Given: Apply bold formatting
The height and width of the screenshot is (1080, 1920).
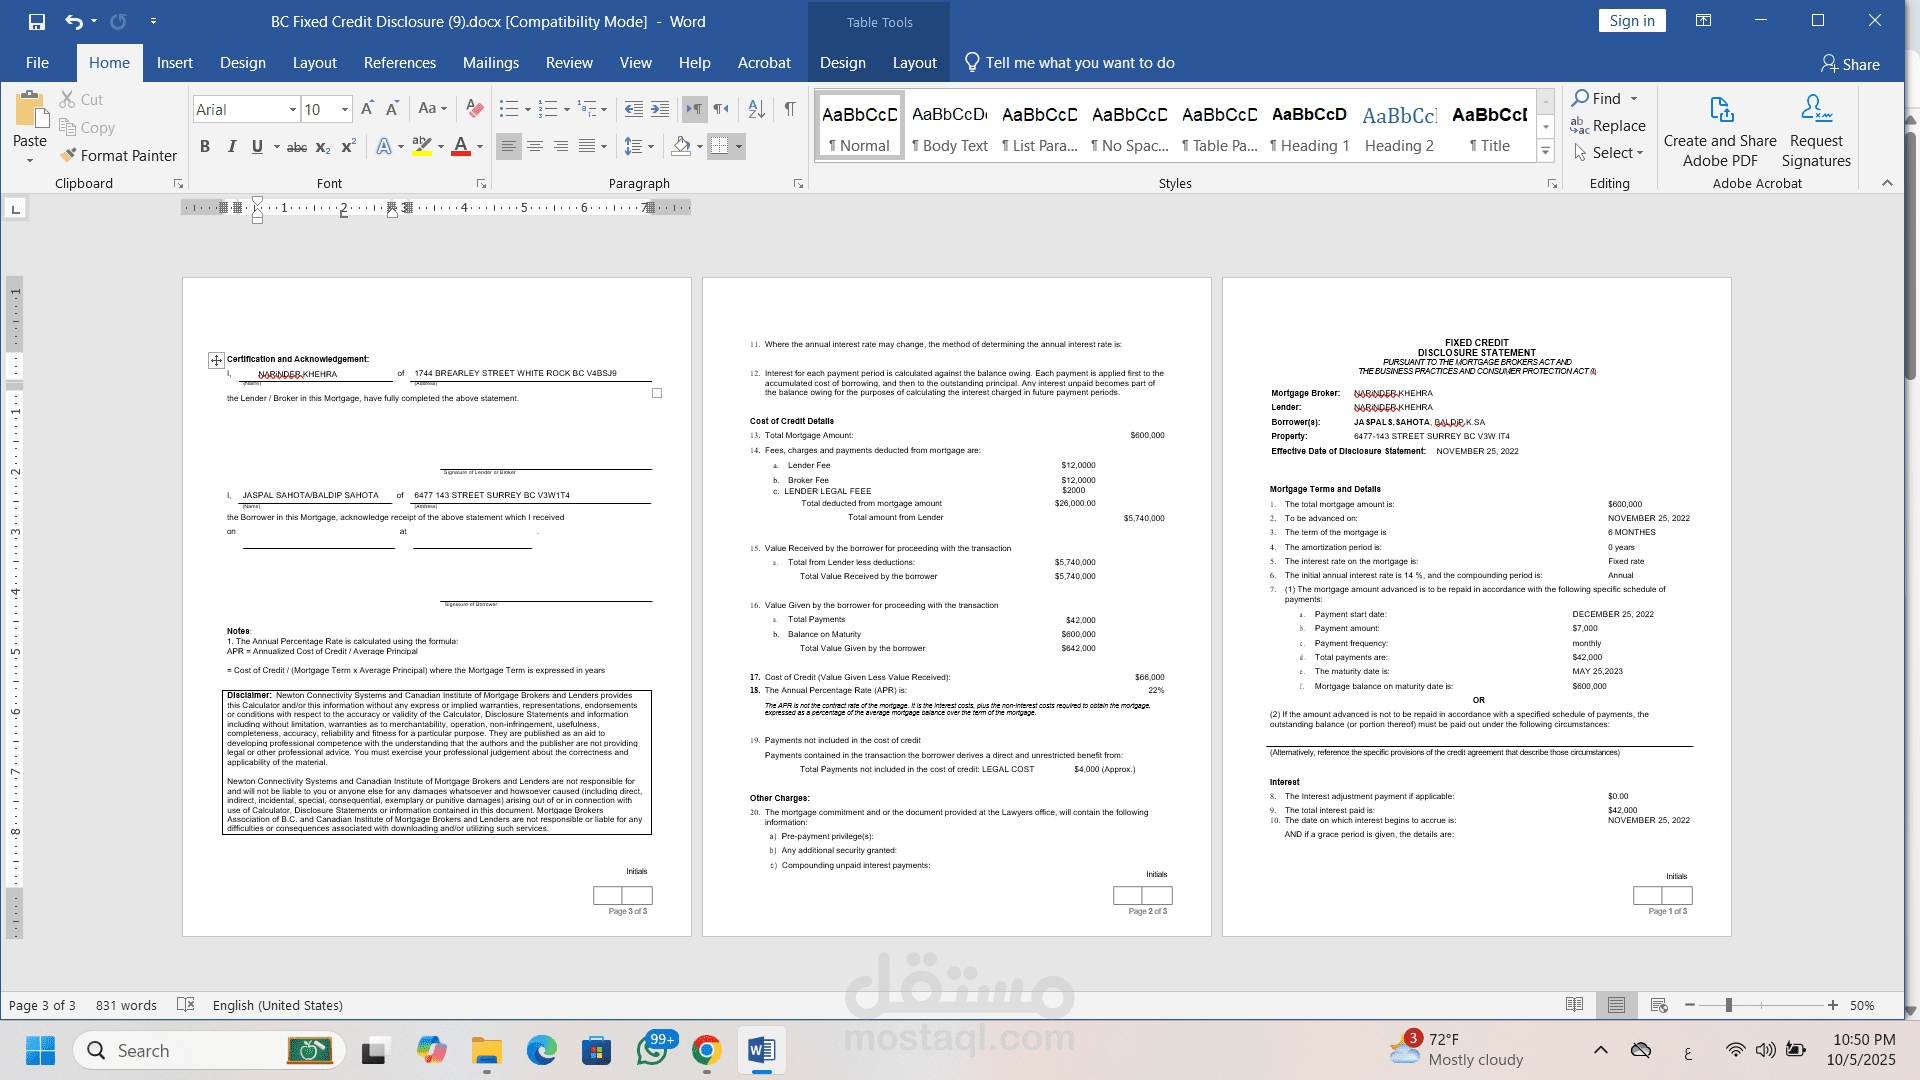Looking at the screenshot, I should 205,146.
